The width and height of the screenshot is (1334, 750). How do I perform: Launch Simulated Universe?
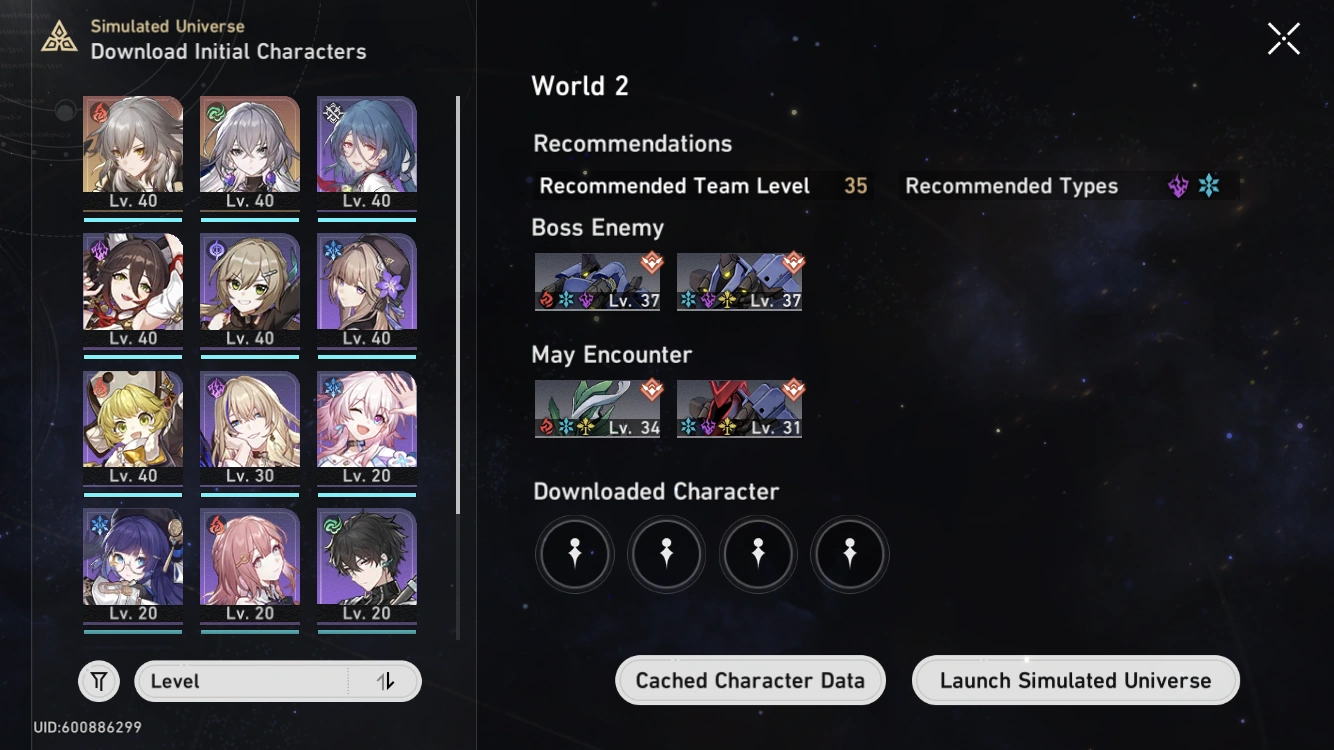(x=1076, y=680)
